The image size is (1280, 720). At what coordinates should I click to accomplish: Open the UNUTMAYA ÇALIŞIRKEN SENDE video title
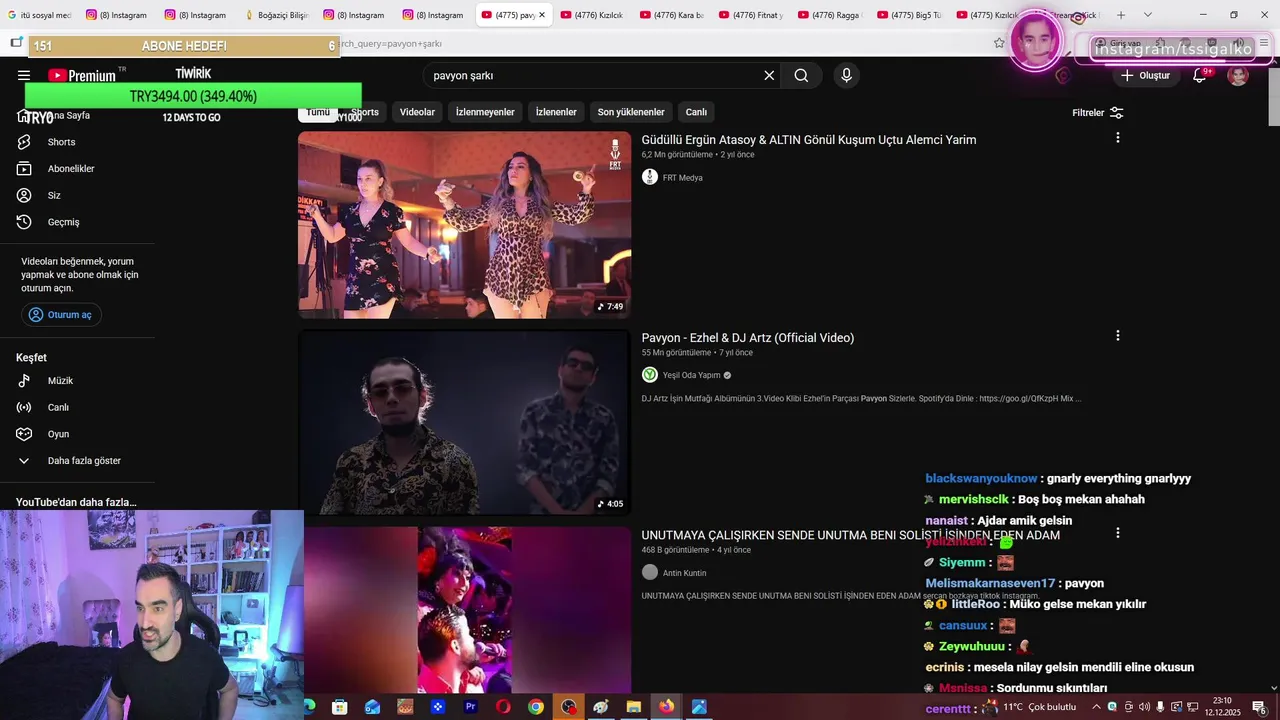click(x=851, y=535)
